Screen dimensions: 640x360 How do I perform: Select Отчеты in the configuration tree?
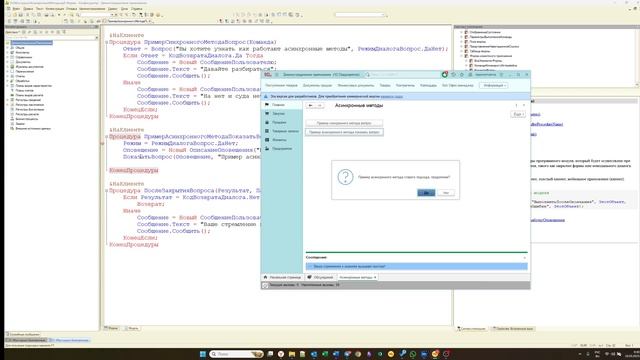tap(20, 76)
